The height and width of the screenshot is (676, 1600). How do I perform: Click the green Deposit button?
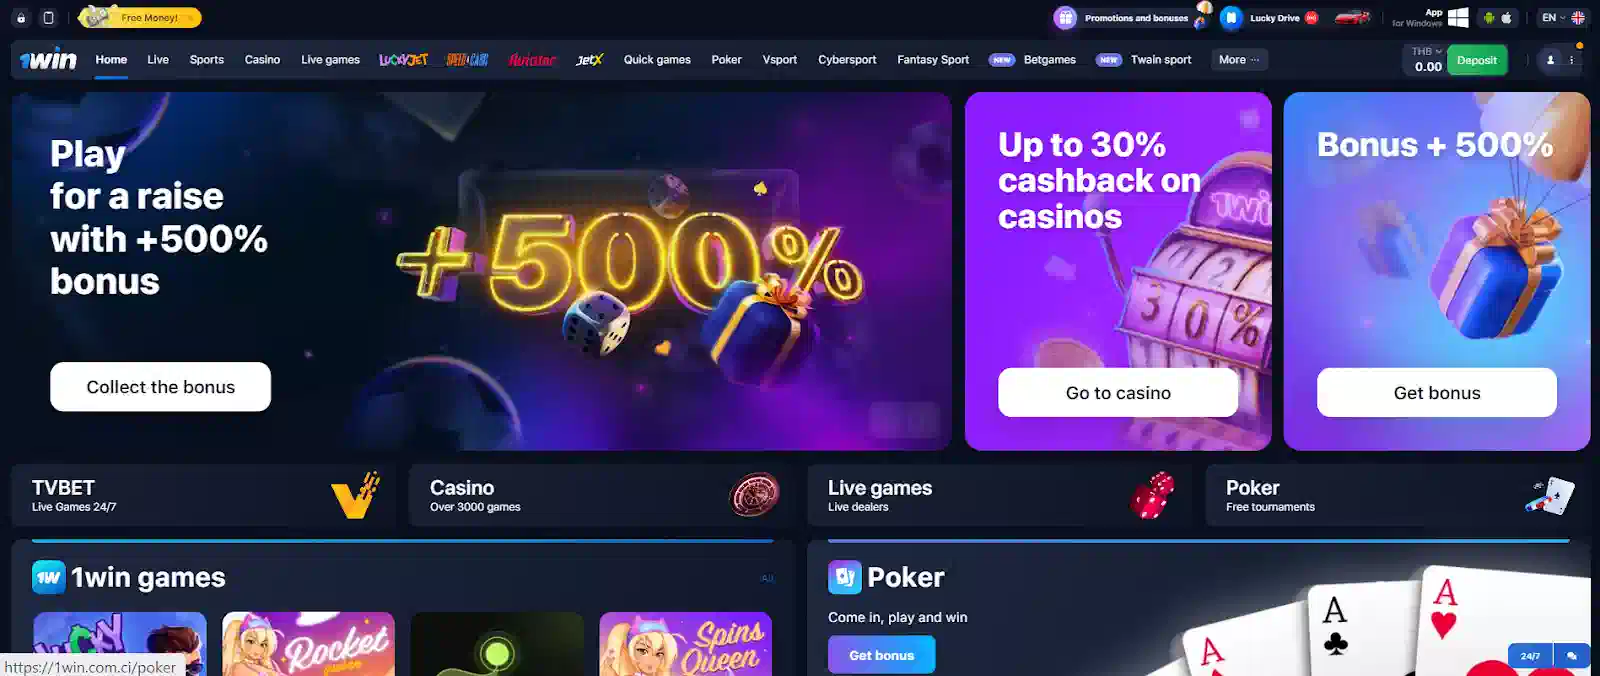pos(1477,60)
